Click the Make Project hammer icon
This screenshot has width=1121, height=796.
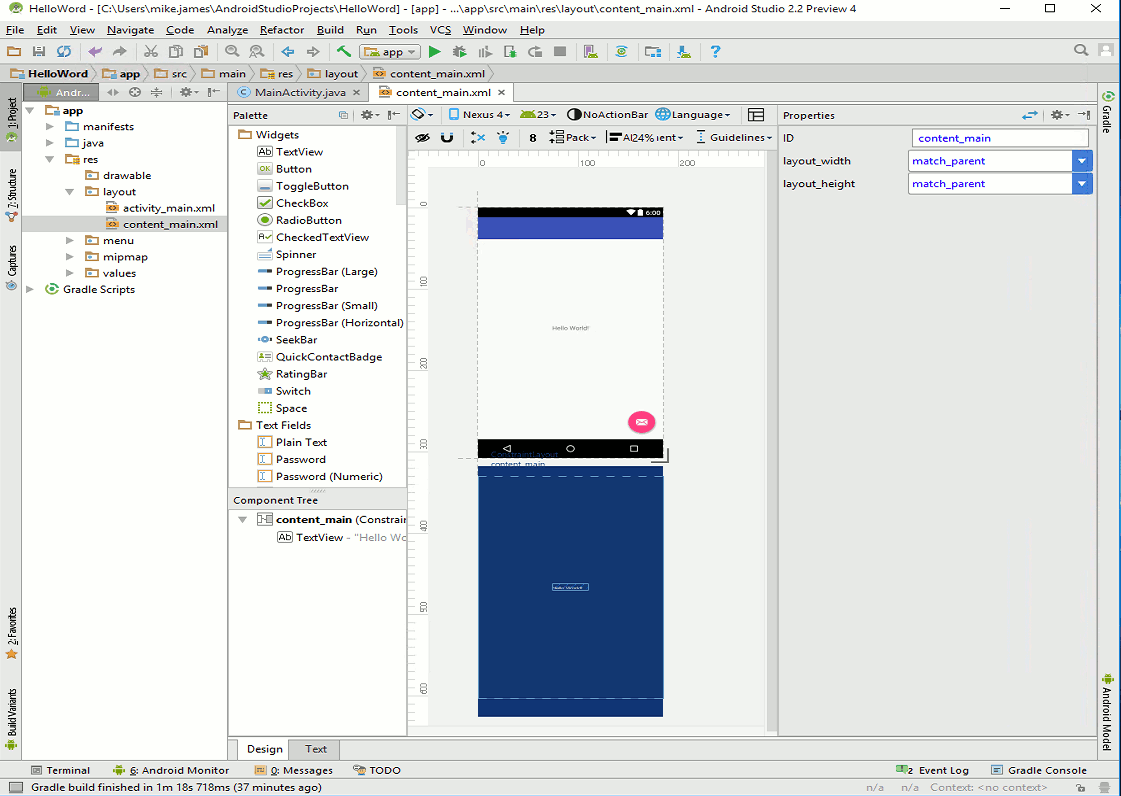[344, 51]
